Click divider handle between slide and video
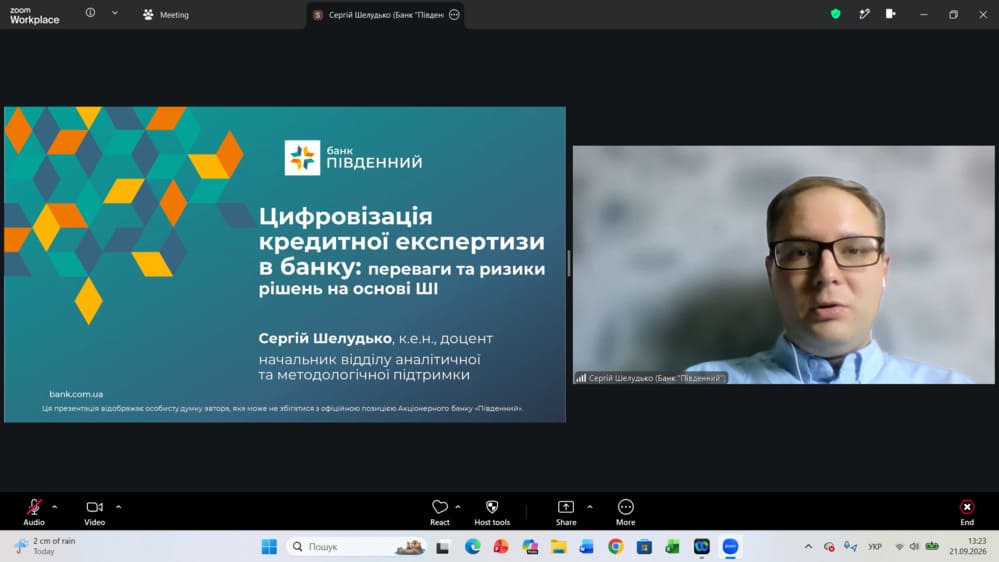The width and height of the screenshot is (999, 562). coord(569,263)
